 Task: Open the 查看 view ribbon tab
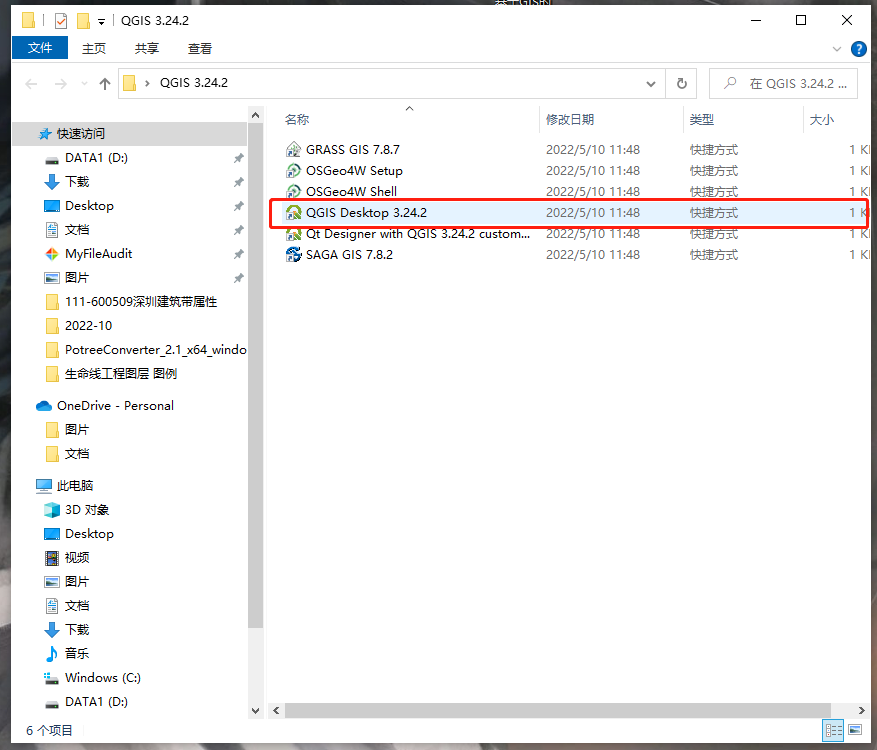tap(200, 49)
